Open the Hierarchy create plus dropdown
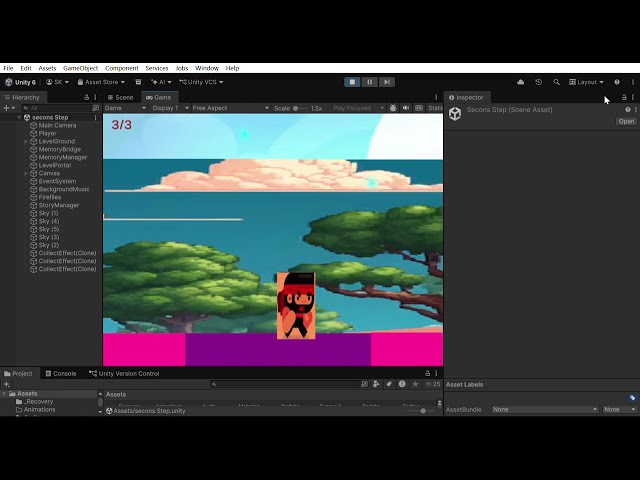The height and width of the screenshot is (480, 640). (9, 108)
